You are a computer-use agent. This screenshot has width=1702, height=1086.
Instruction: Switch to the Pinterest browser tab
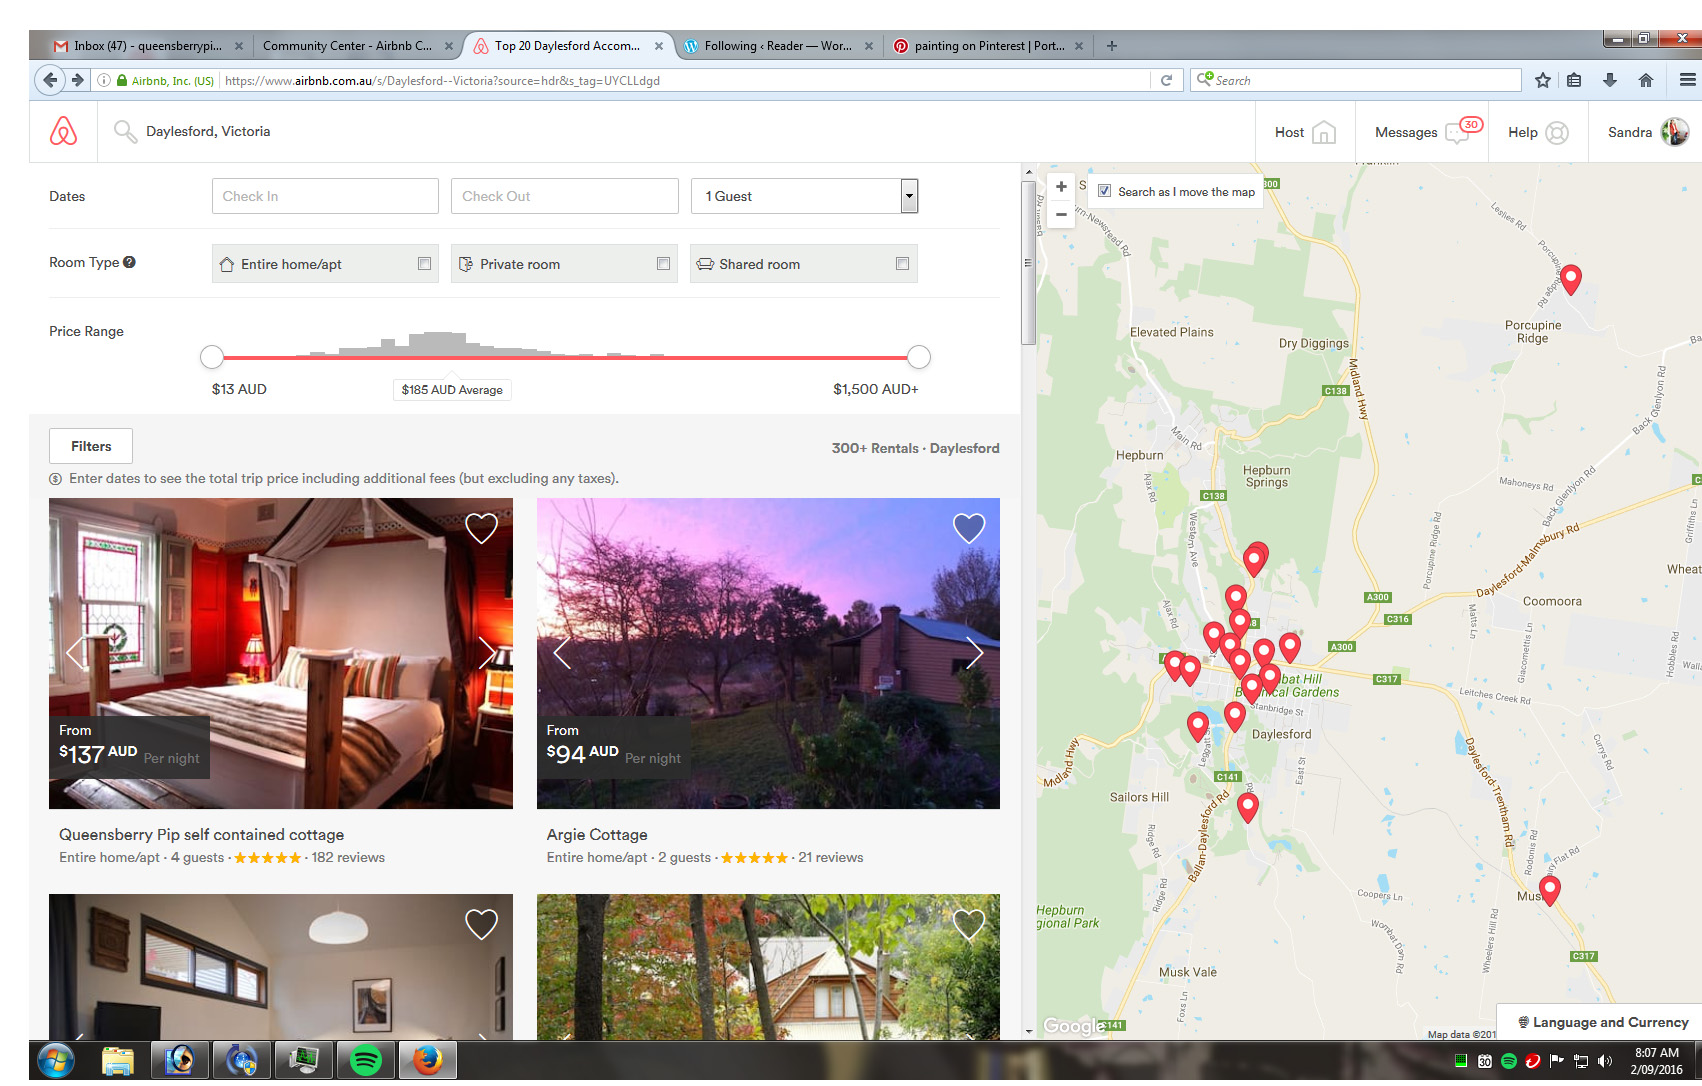[x=985, y=45]
